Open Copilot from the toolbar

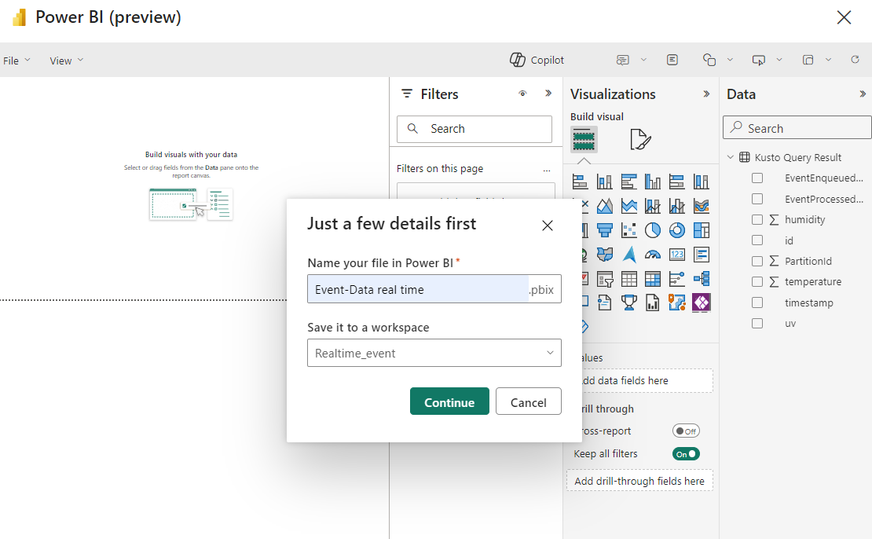[537, 60]
